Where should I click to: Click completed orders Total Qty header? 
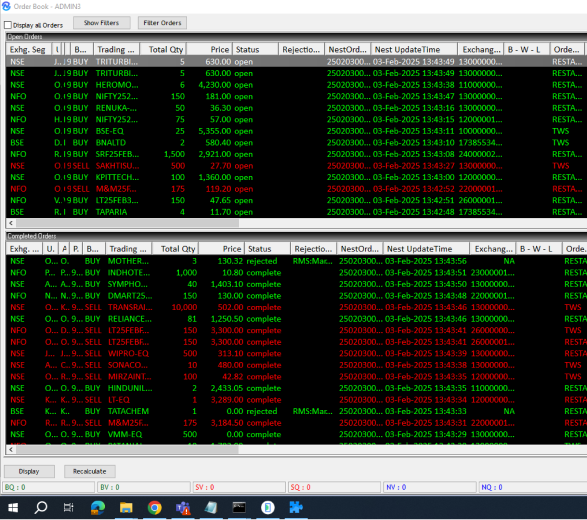click(x=175, y=249)
